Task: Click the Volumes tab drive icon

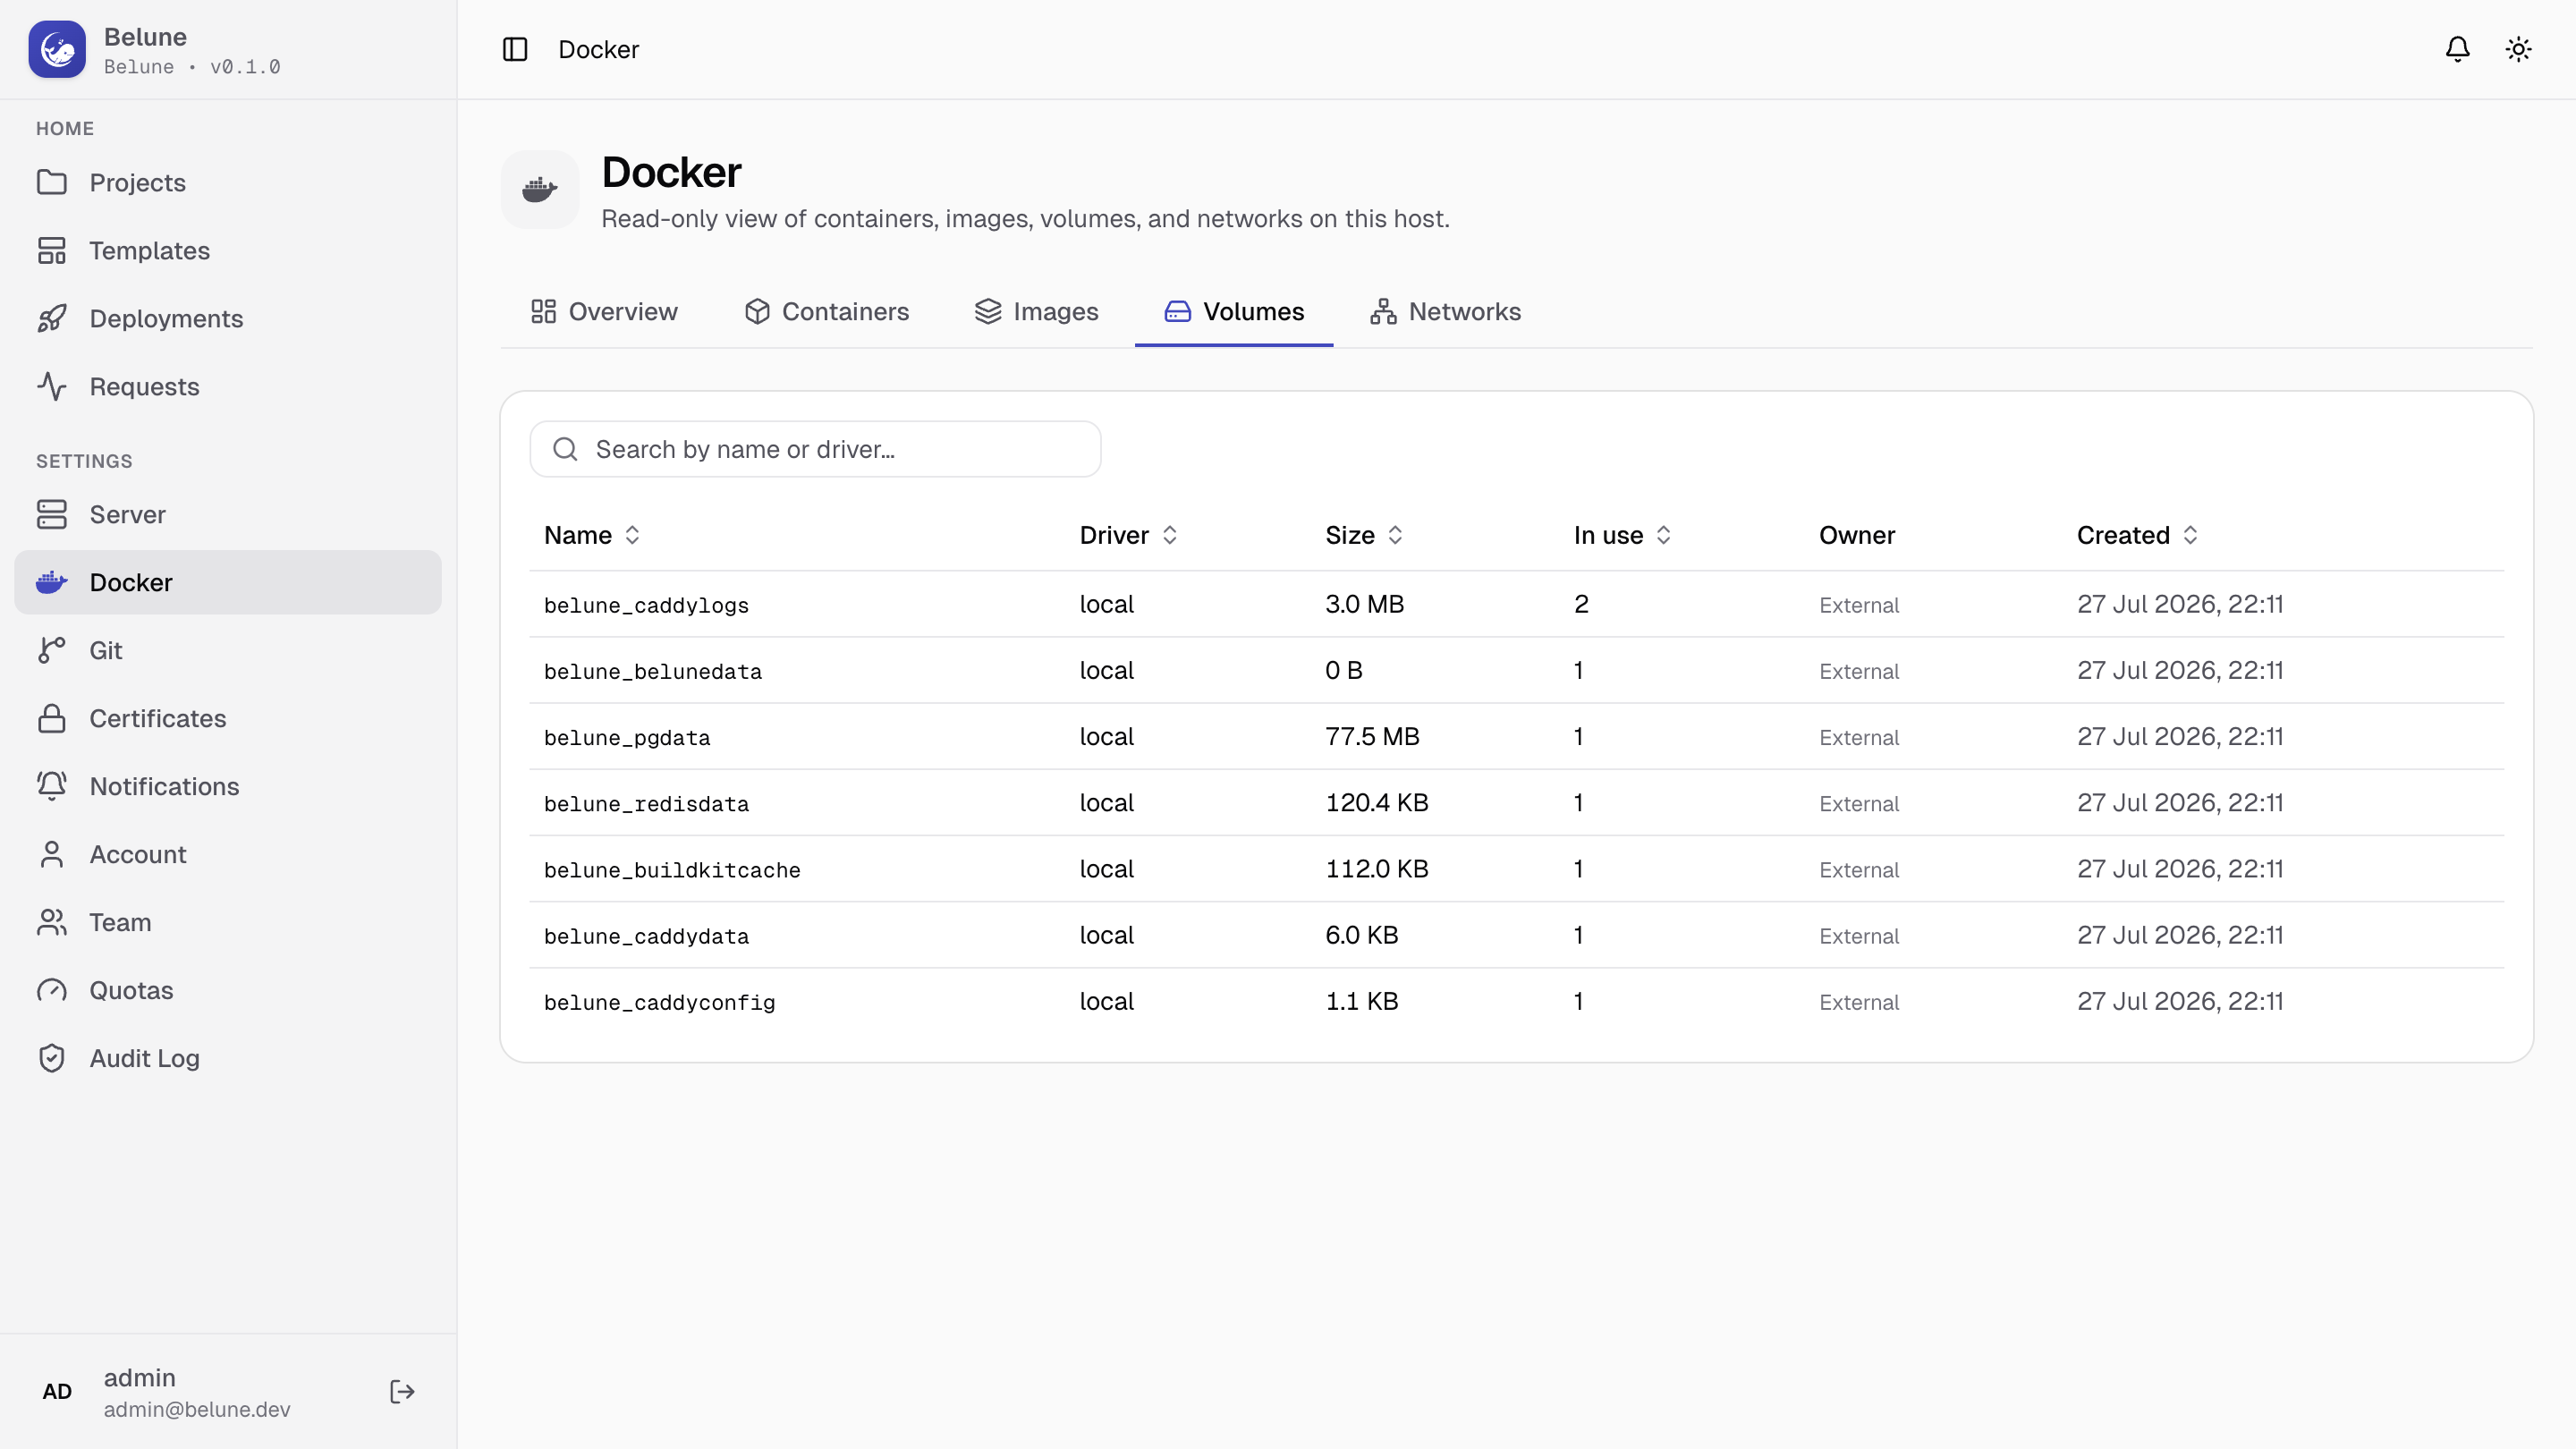Action: point(1178,311)
